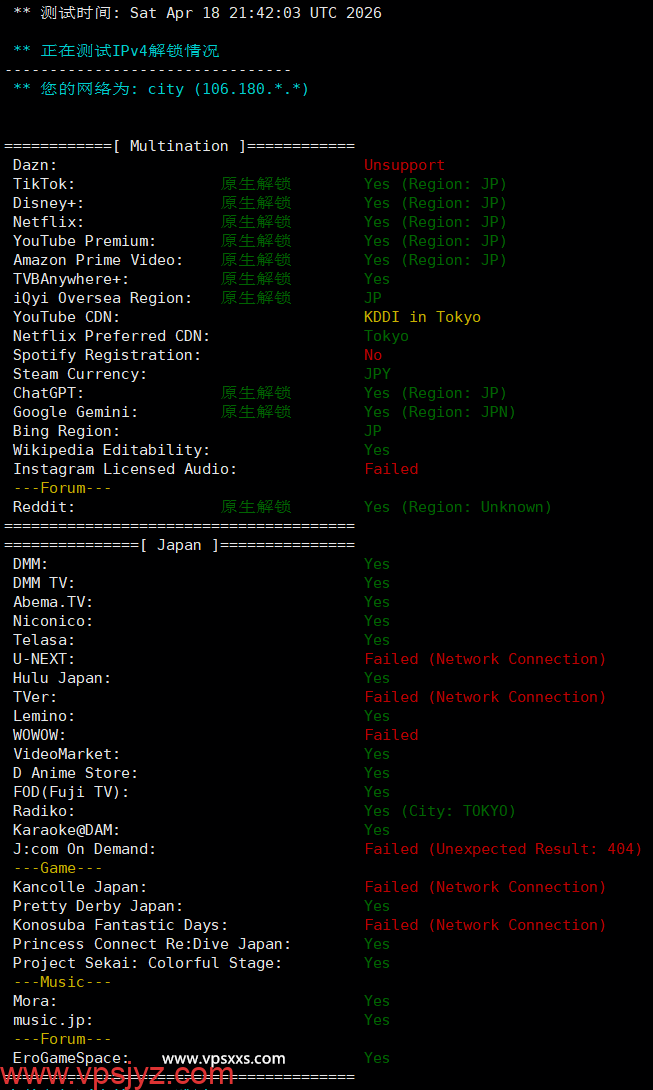Select the Dazn Unsupport result

pyautogui.click(x=404, y=165)
